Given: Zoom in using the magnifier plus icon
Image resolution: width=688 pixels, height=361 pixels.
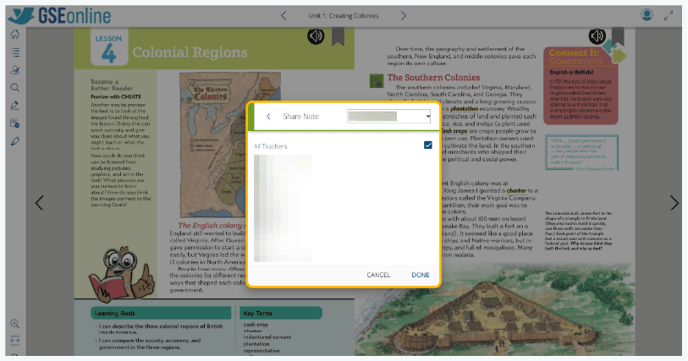Looking at the screenshot, I should coord(15,324).
